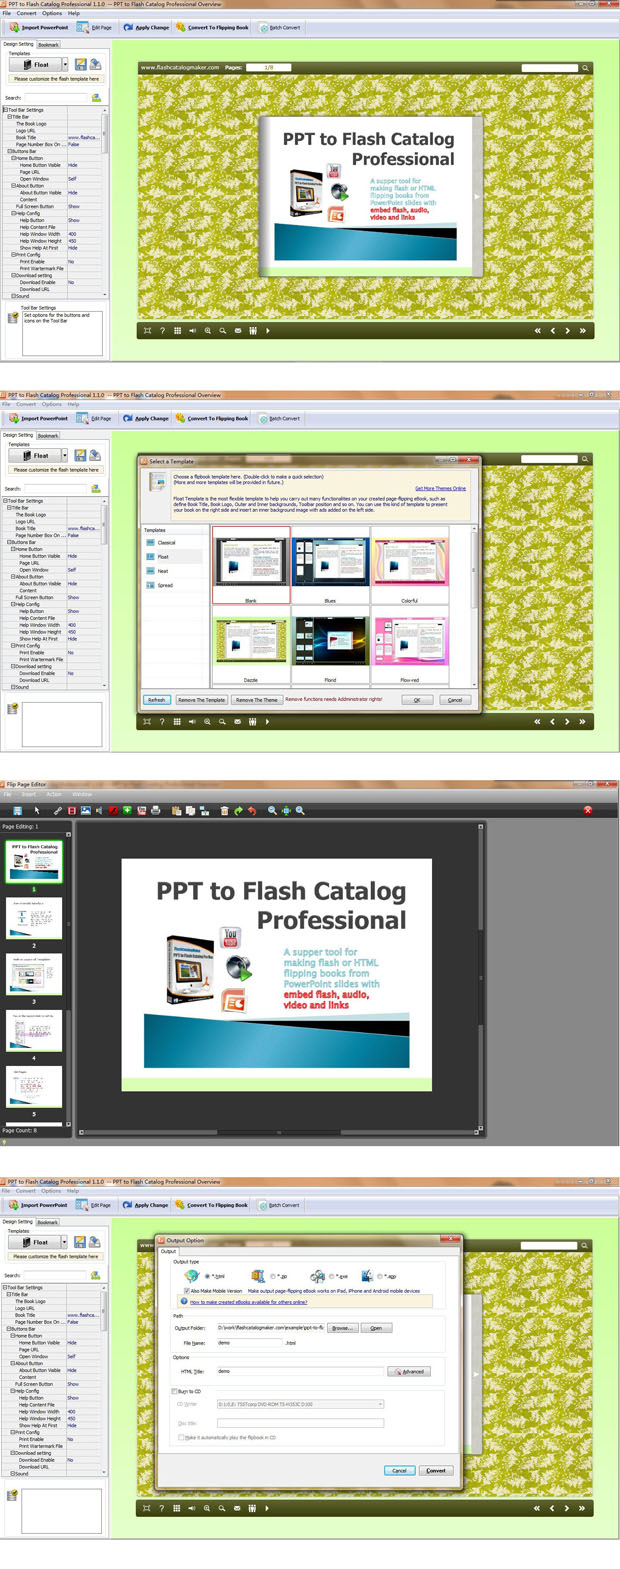This screenshot has height=1569, width=620.
Task: Select the Output tab in Output Option dialog
Action: pyautogui.click(x=169, y=1251)
